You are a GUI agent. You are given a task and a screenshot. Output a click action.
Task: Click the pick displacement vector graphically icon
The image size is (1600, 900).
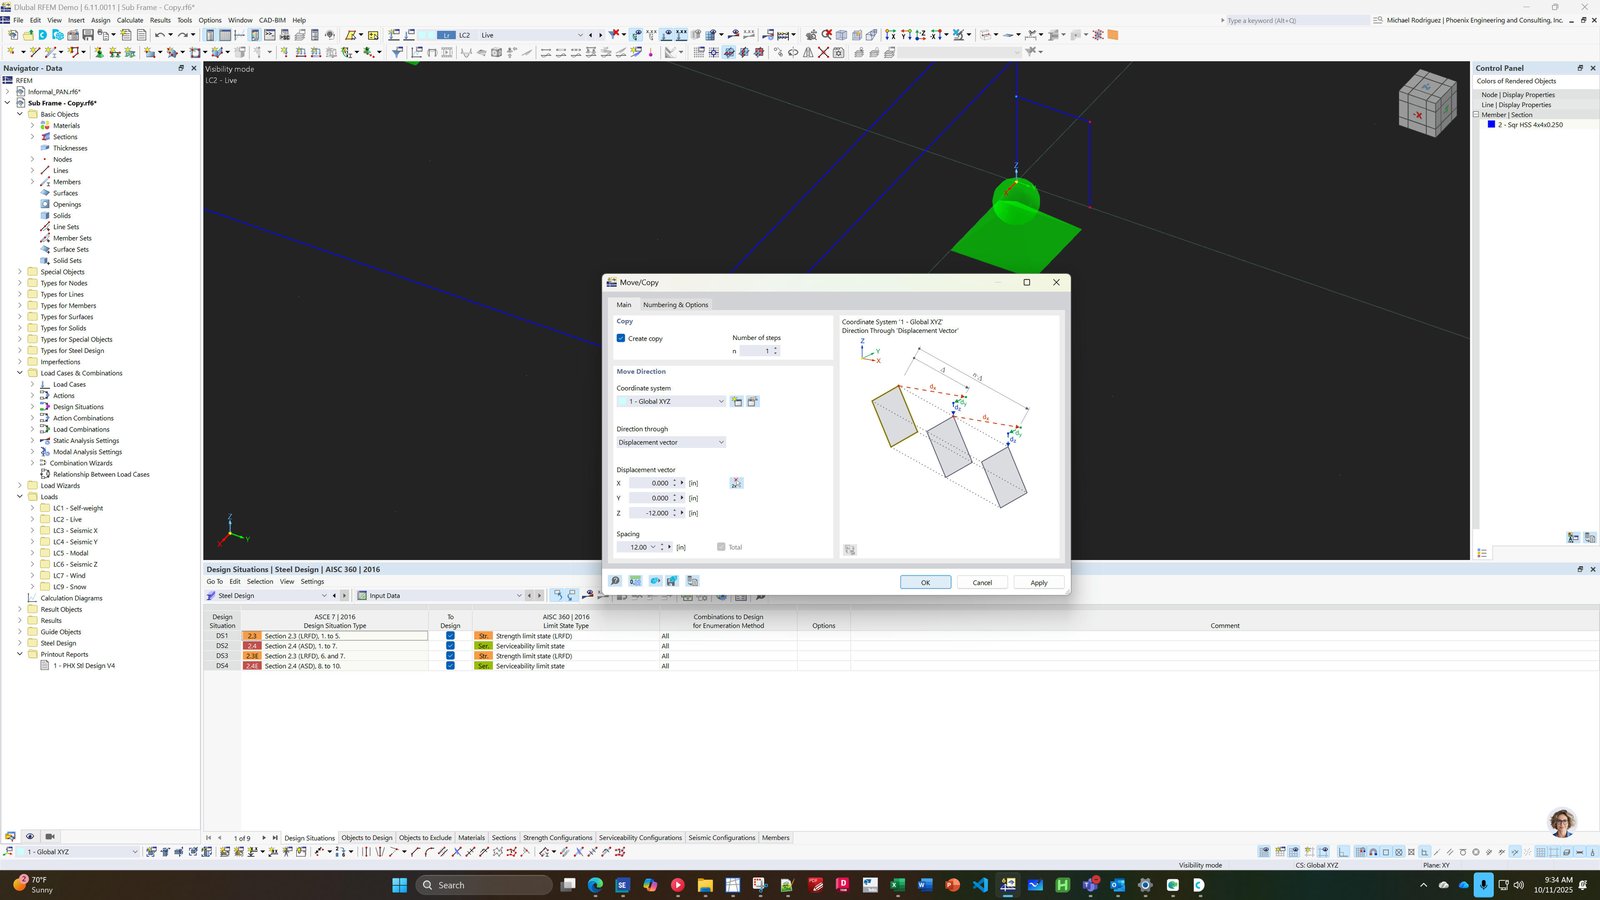[736, 483]
